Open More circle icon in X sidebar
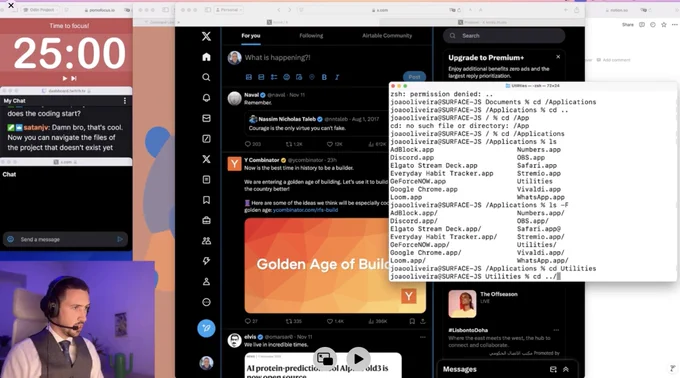 [206, 302]
